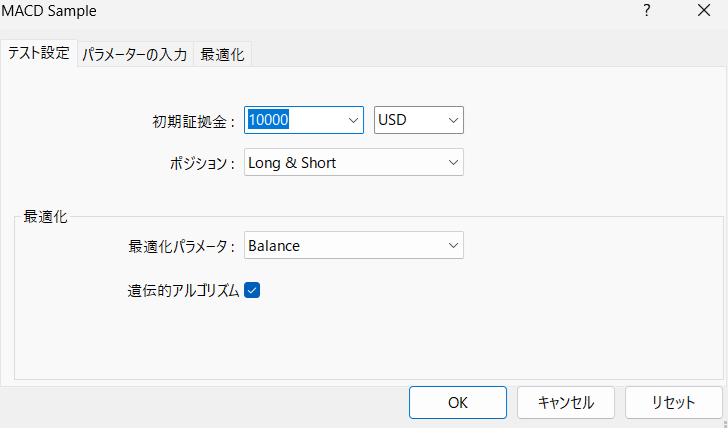Screen dimensions: 728x428
Task: Click the キャンセル button
Action: (566, 403)
